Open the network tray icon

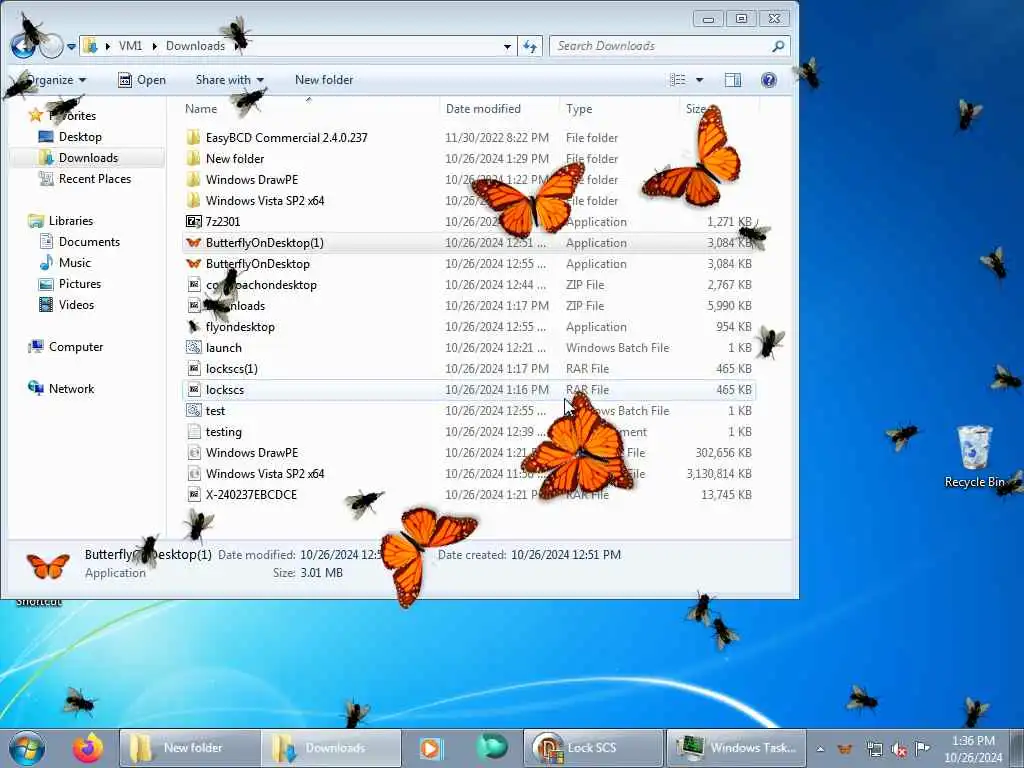point(874,749)
